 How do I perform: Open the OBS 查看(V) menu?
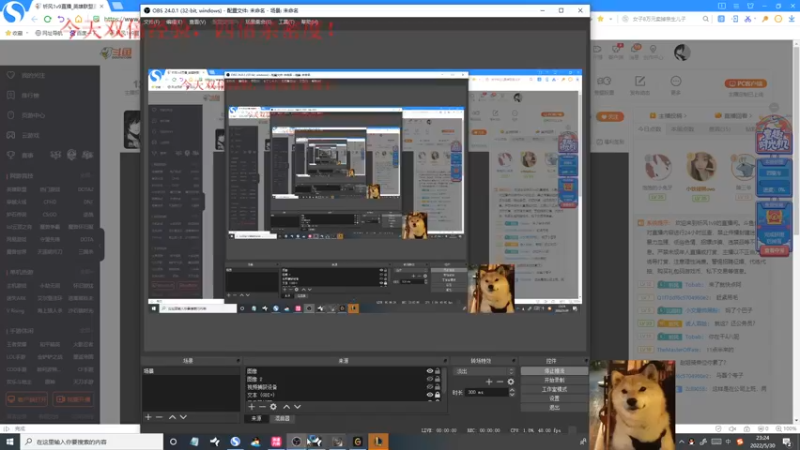[x=197, y=22]
